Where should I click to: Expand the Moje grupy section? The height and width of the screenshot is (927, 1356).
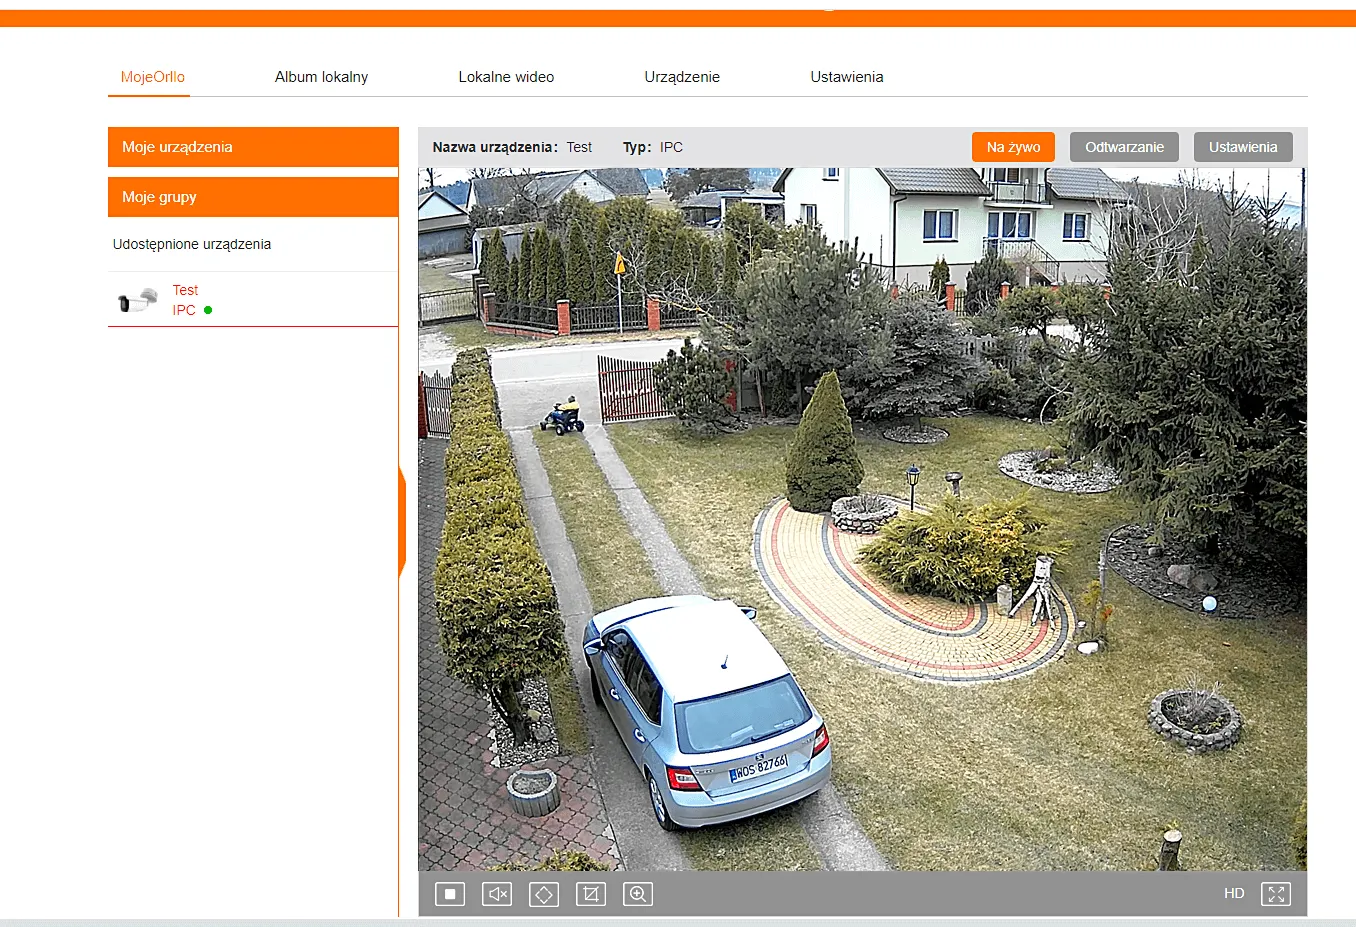253,197
